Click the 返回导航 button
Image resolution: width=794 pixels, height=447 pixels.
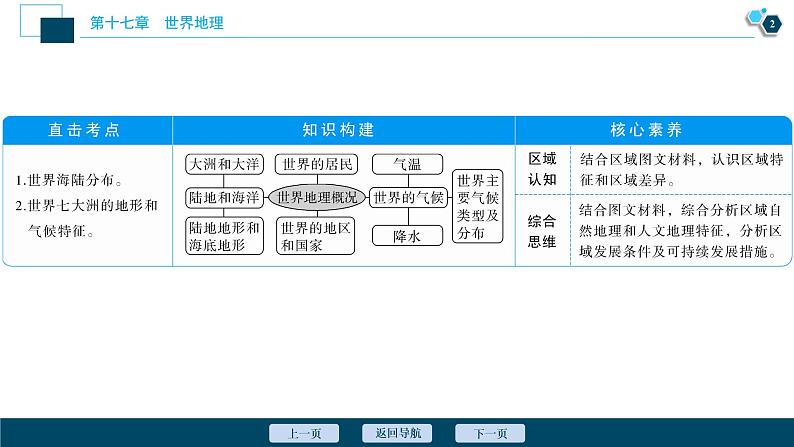coord(397,433)
